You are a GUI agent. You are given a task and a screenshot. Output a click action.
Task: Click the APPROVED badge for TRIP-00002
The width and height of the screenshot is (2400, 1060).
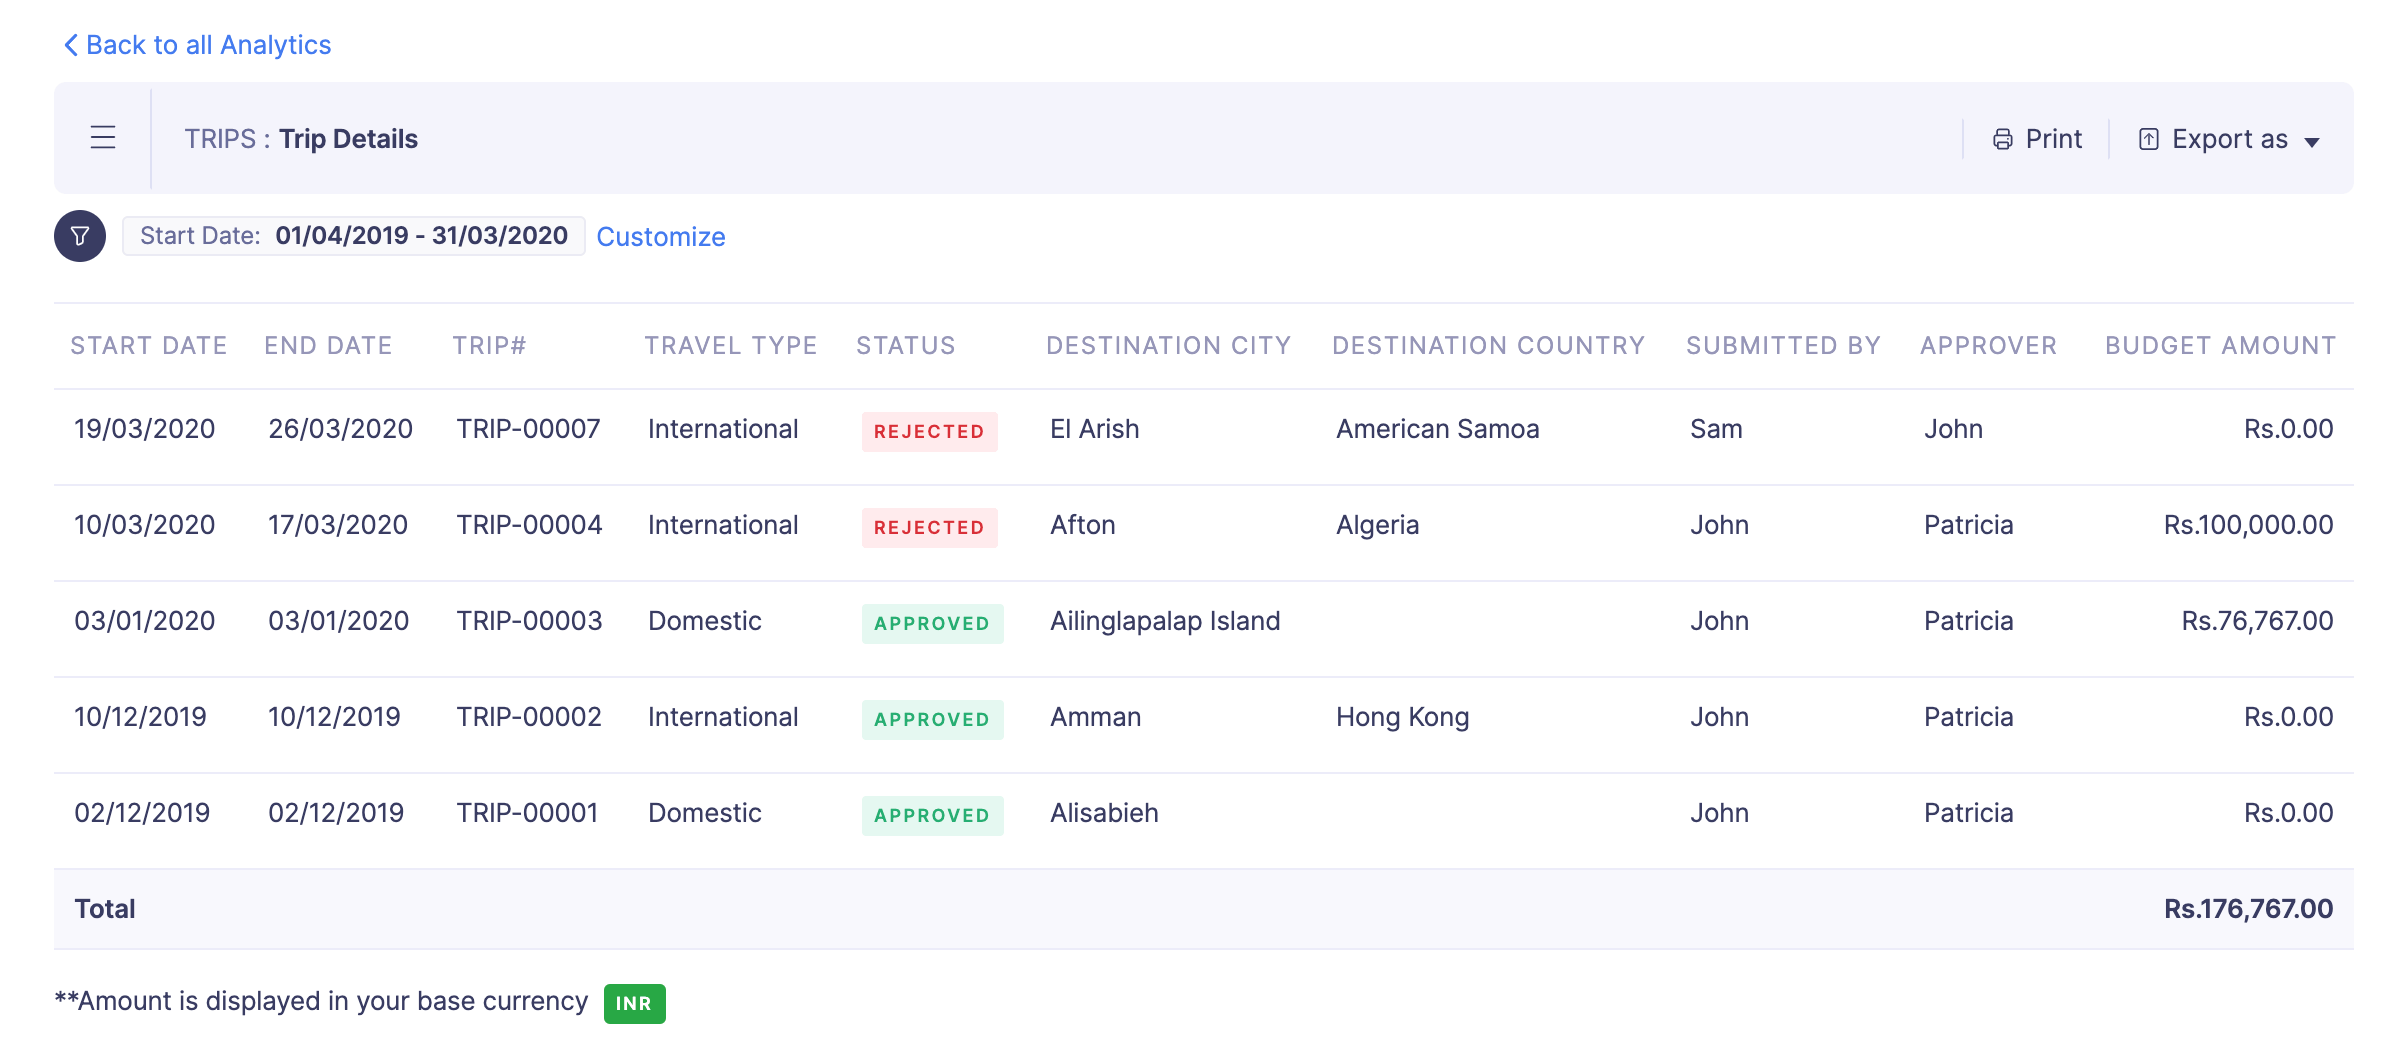coord(933,720)
